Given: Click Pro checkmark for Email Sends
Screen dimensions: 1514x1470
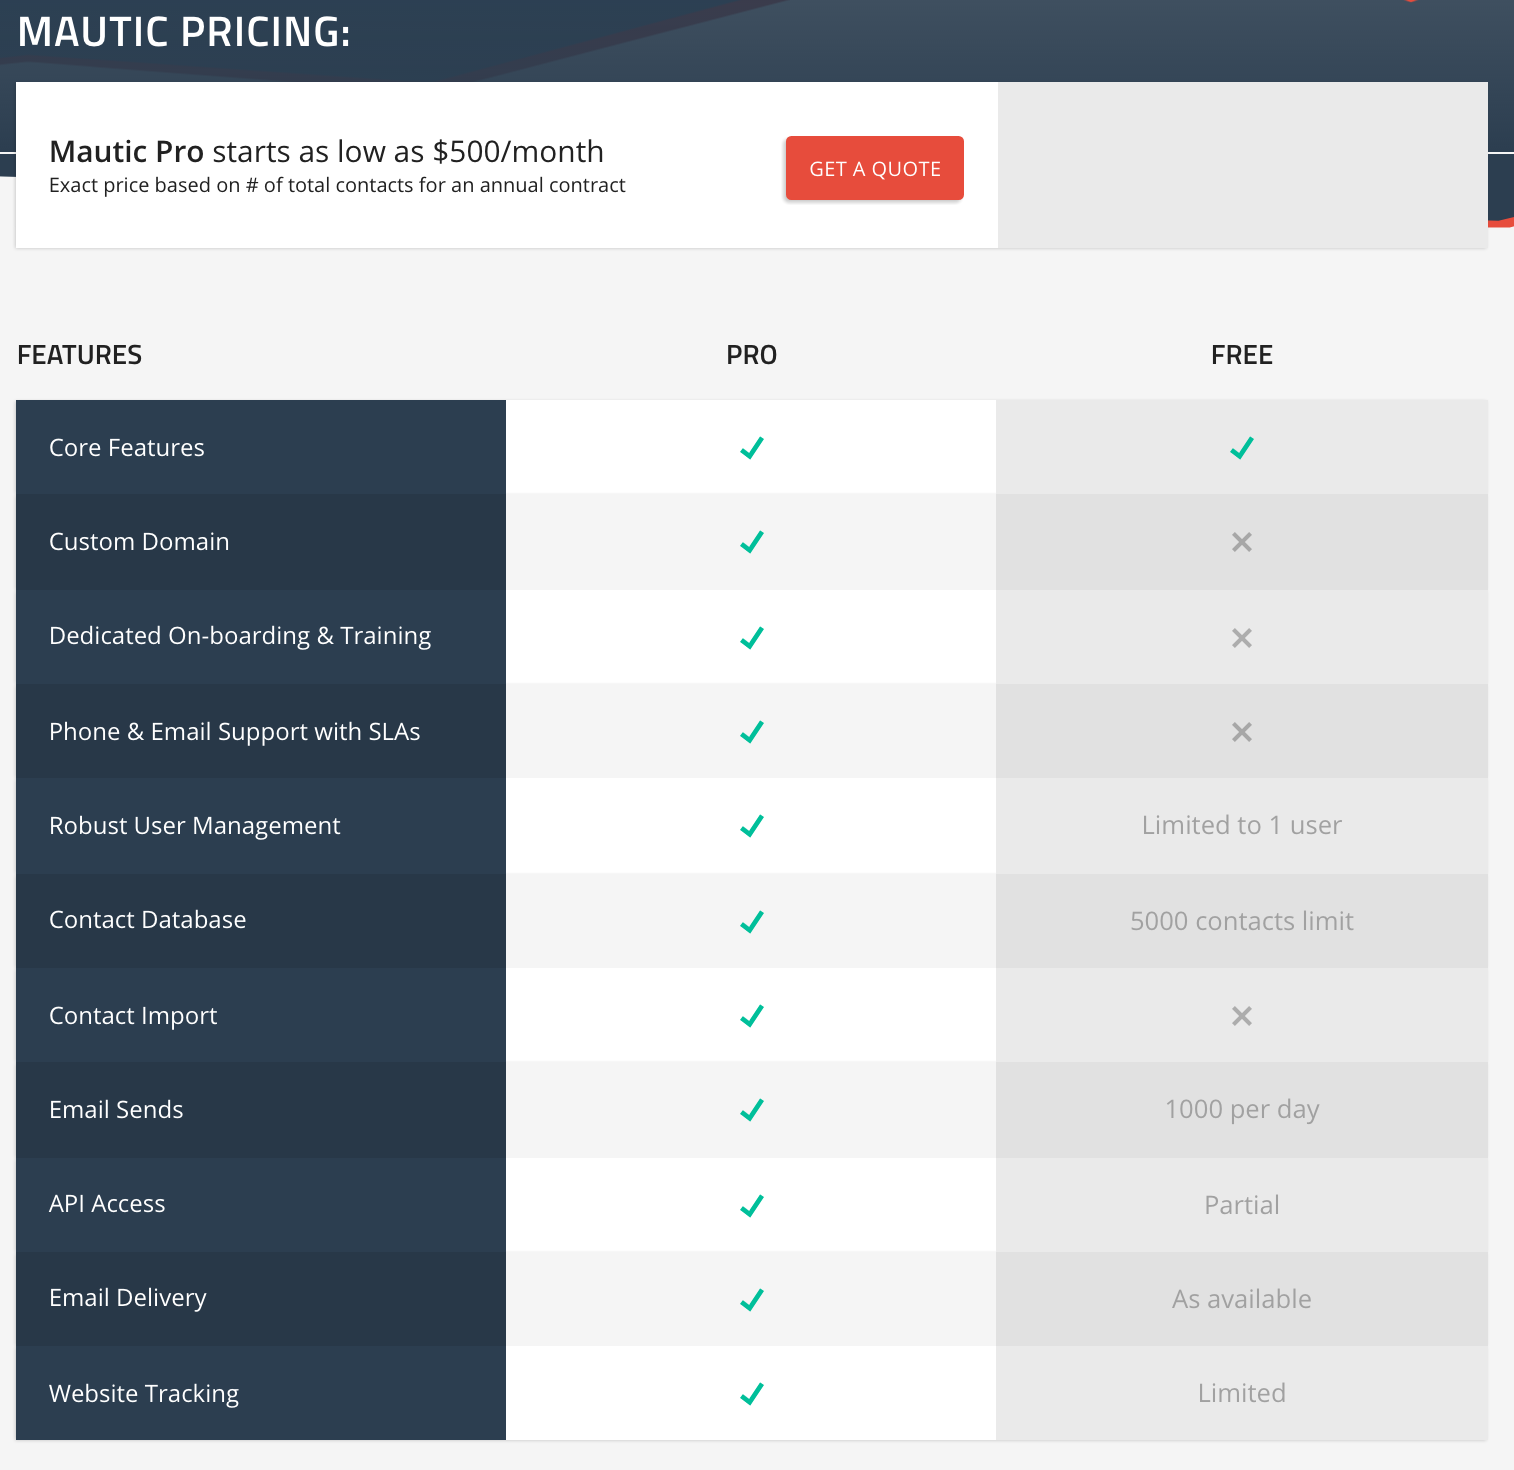Looking at the screenshot, I should click(752, 1110).
